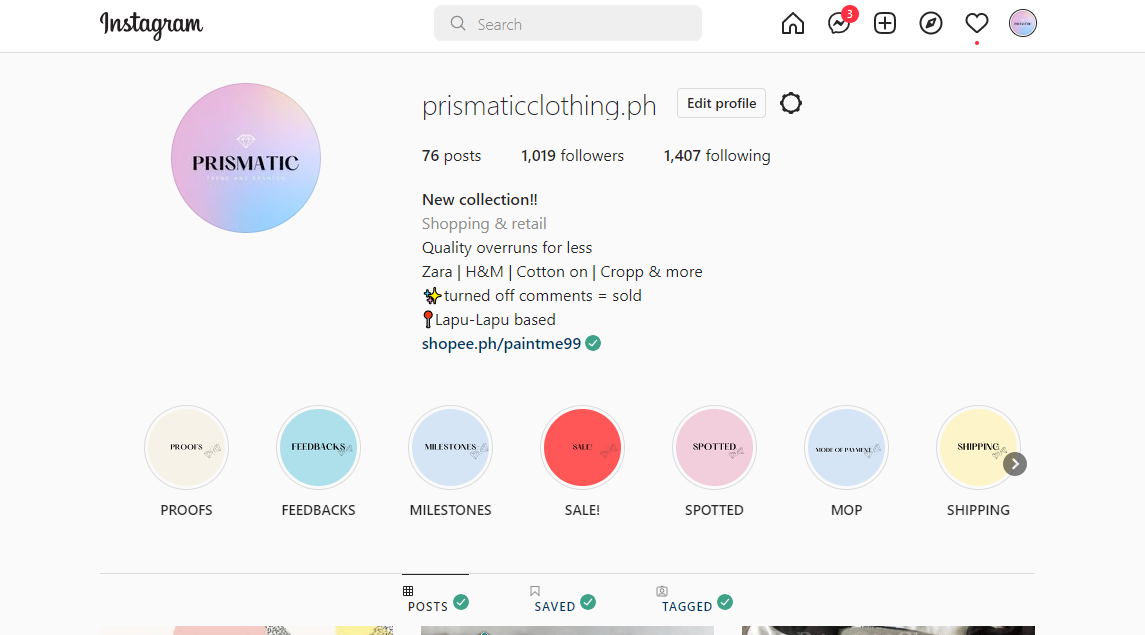Click the Instagram logo

151,24
